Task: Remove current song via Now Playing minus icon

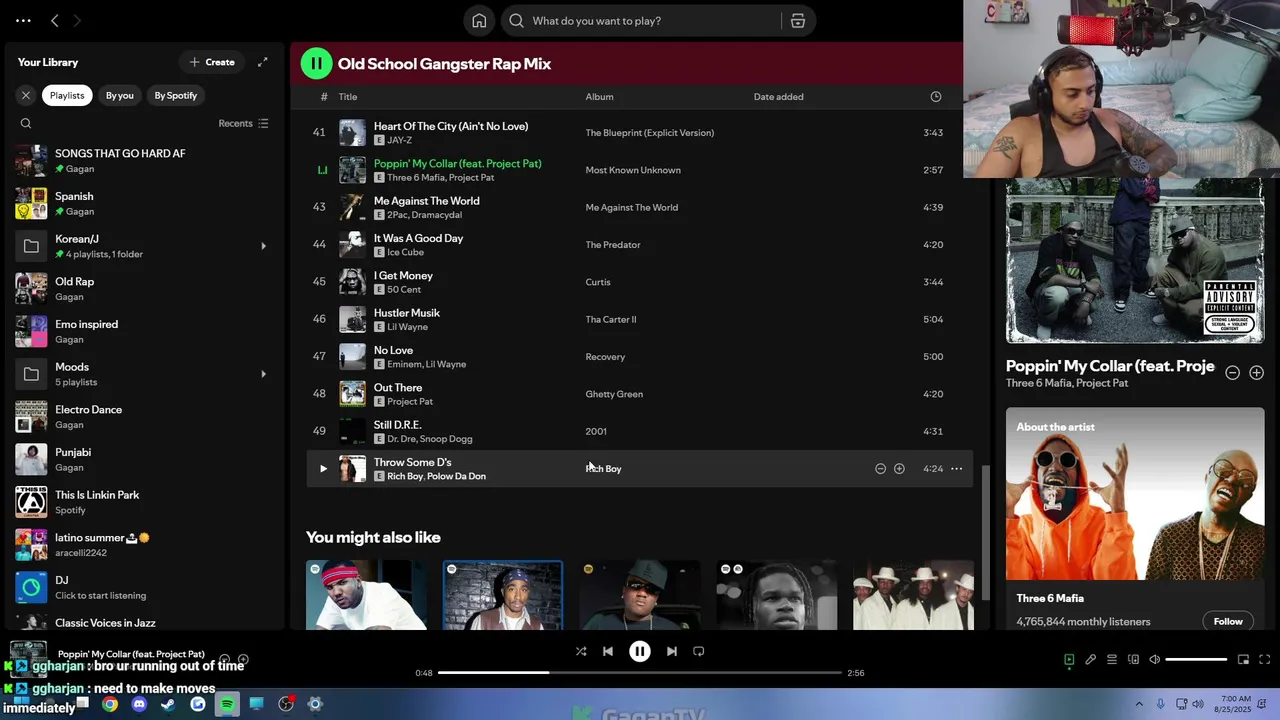Action: tap(1232, 373)
